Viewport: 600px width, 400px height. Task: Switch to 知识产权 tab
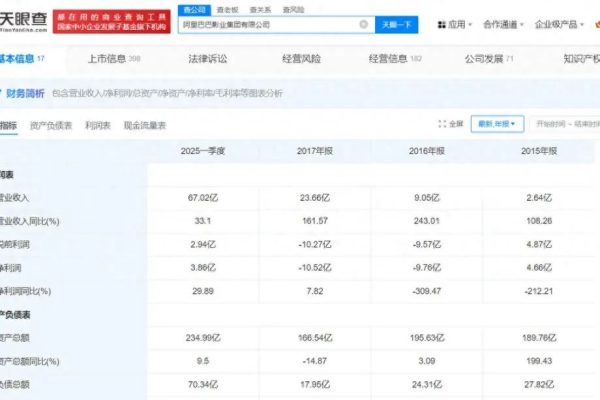coord(581,59)
